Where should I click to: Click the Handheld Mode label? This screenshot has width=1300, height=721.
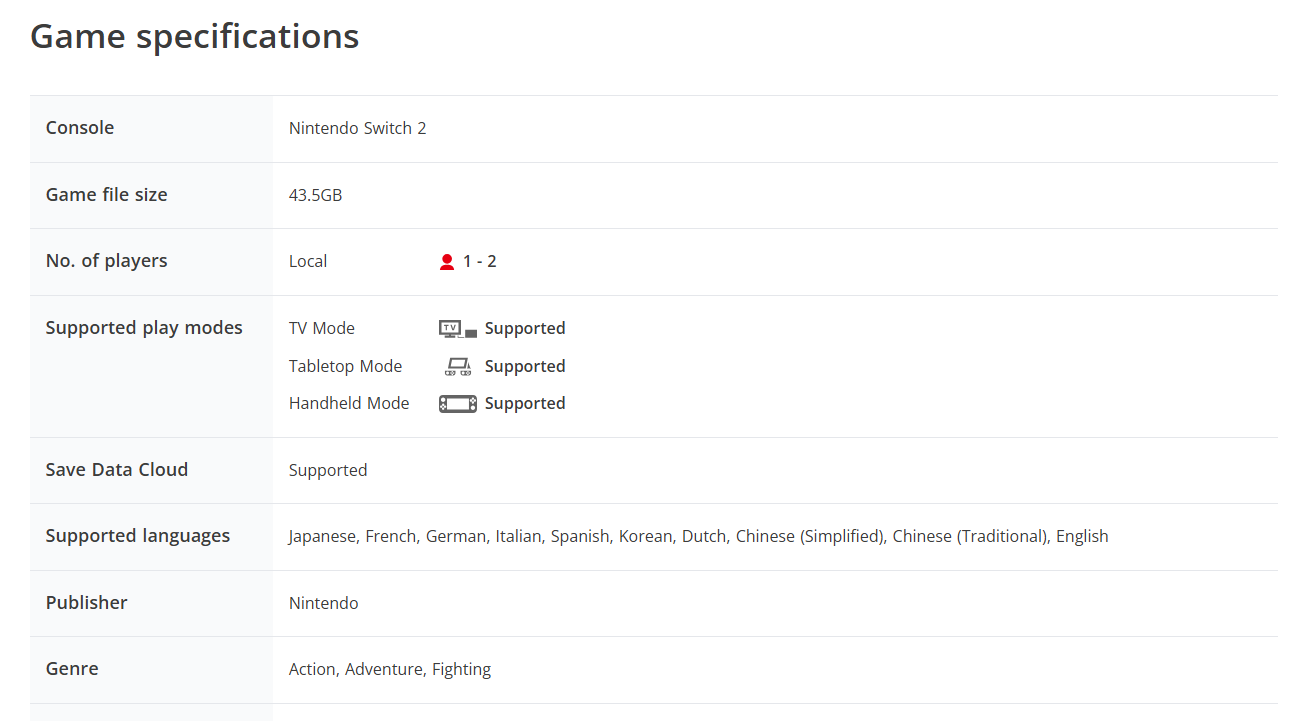[349, 404]
